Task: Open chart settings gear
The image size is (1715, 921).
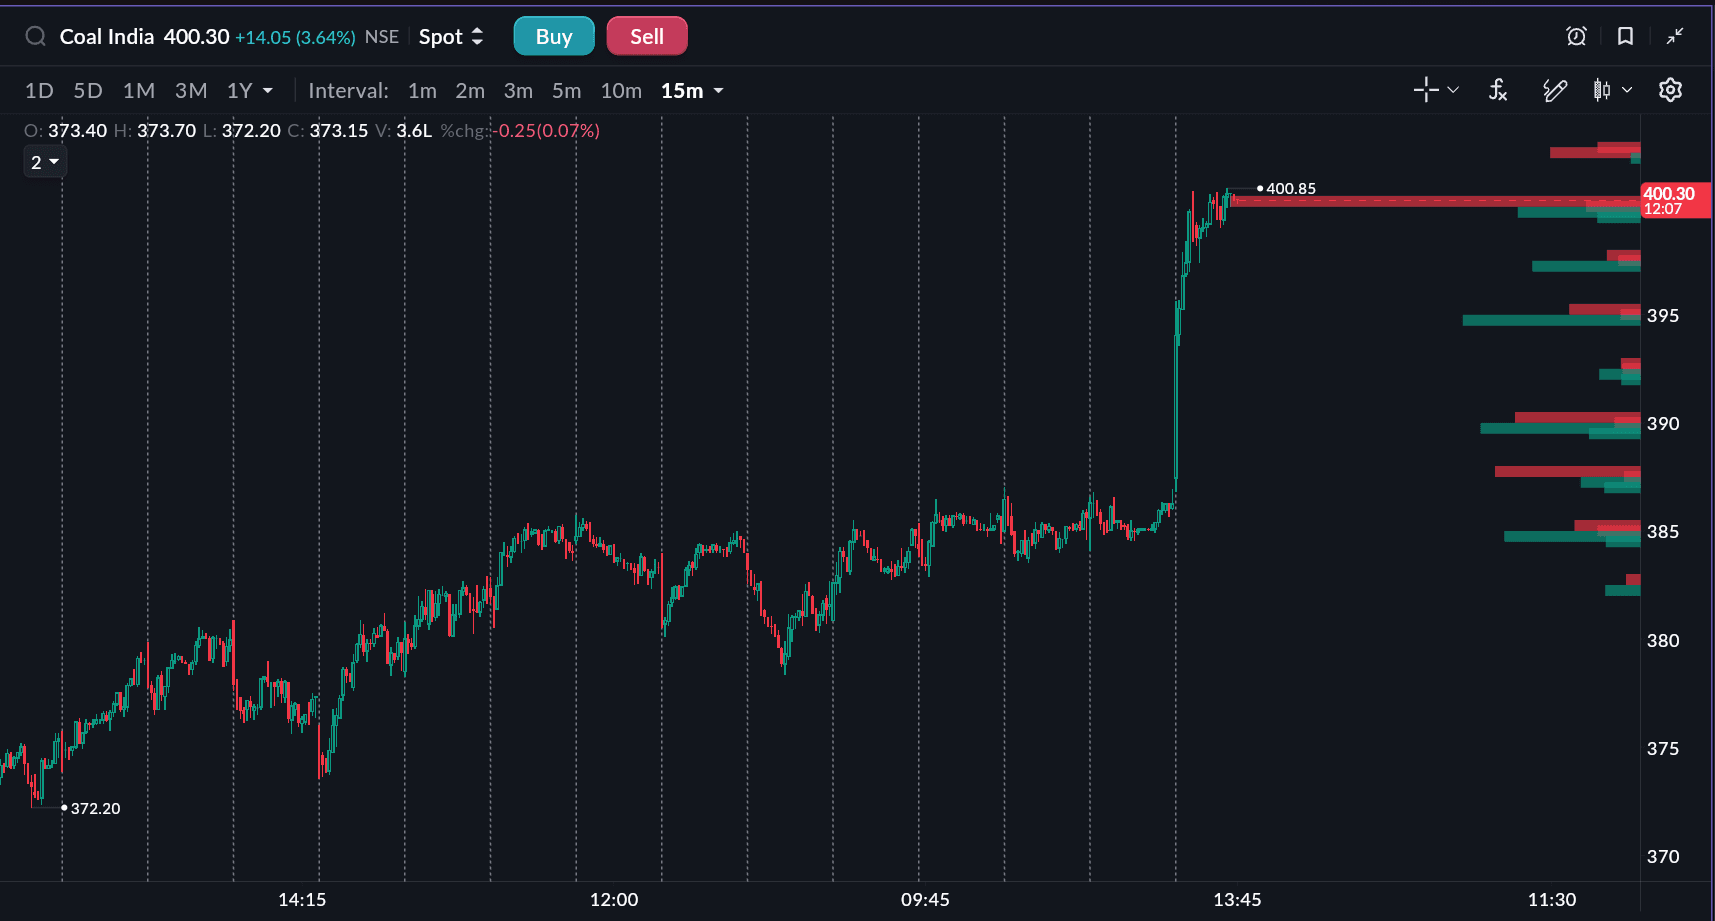Action: [x=1670, y=90]
